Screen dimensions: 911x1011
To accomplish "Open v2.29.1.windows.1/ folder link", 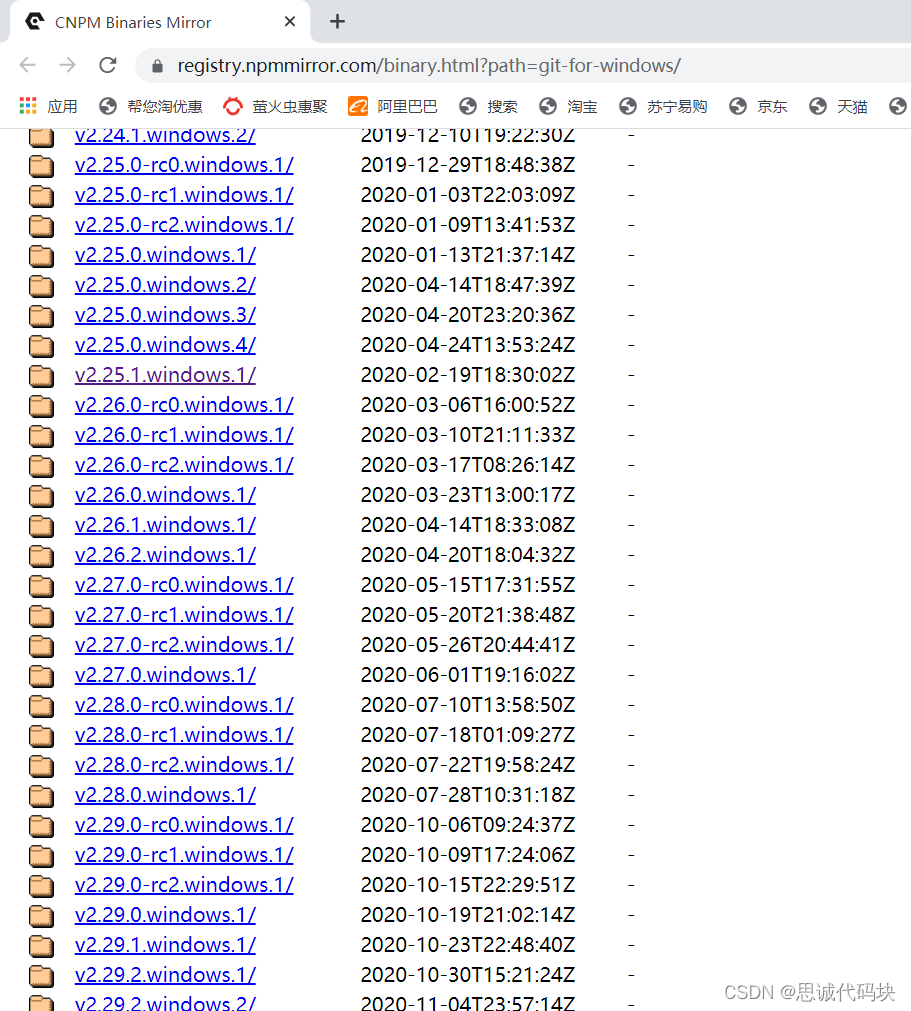I will [165, 945].
